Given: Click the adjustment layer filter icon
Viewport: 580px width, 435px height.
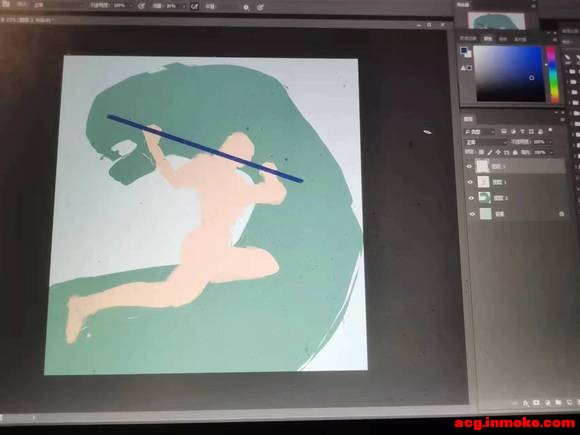Looking at the screenshot, I should [x=513, y=132].
